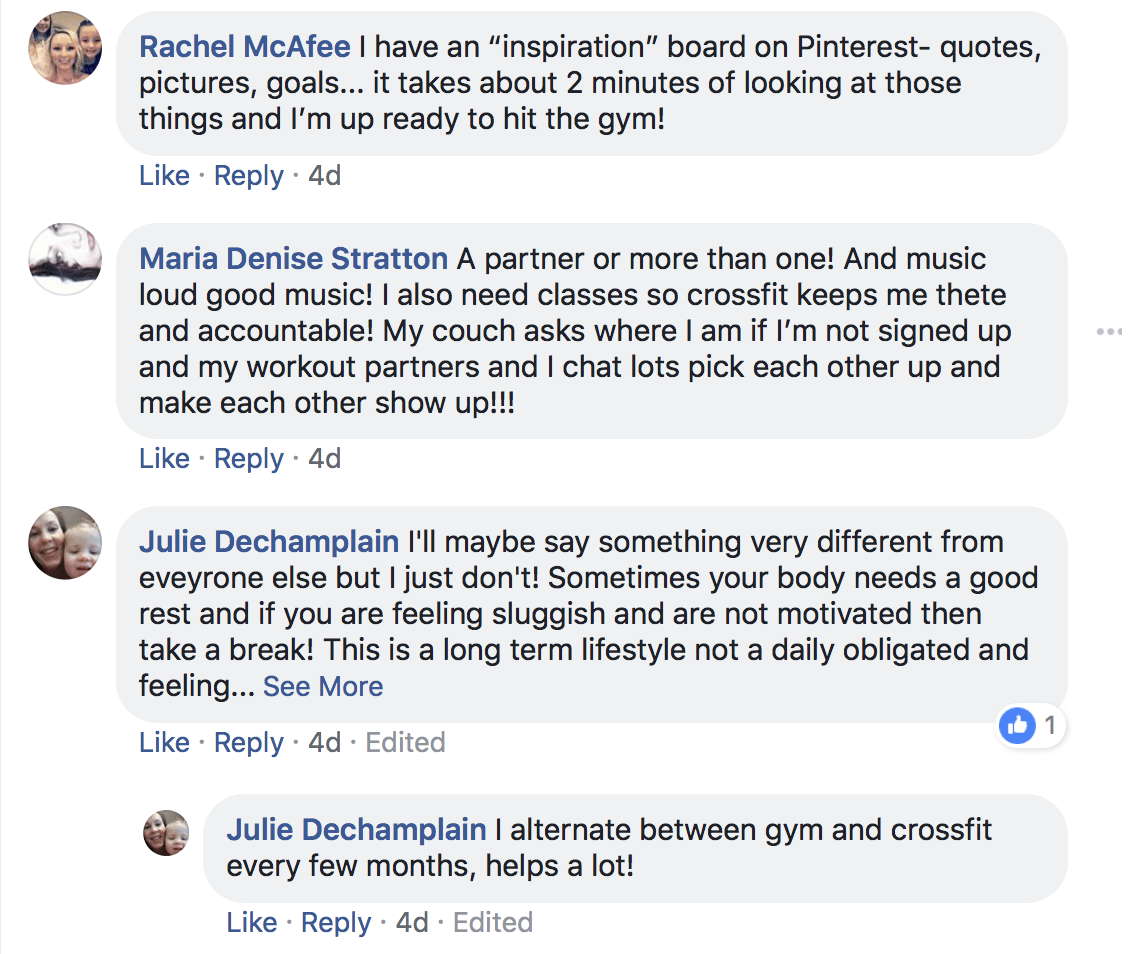Like Maria Denise Stratton's comment
Viewport: 1146px width, 954px height.
click(164, 458)
